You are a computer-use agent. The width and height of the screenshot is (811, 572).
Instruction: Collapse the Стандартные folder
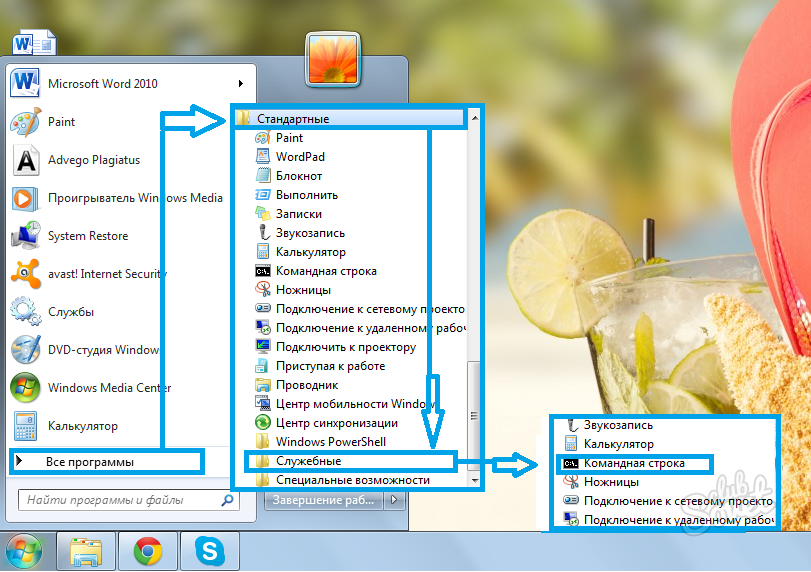292,119
